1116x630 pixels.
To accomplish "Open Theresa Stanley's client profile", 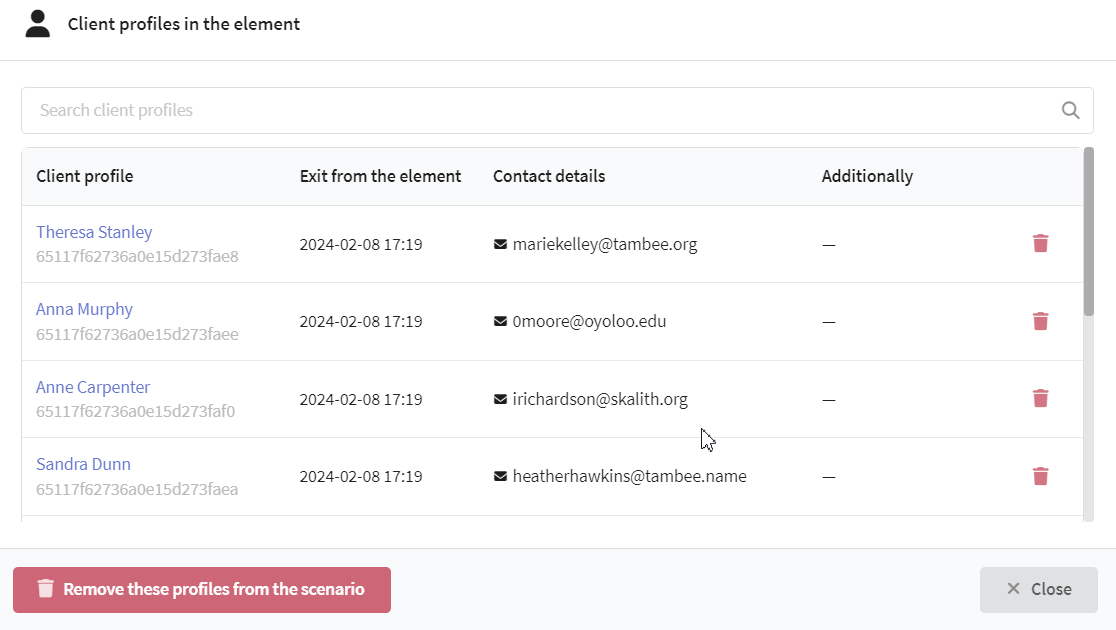I will pyautogui.click(x=94, y=232).
